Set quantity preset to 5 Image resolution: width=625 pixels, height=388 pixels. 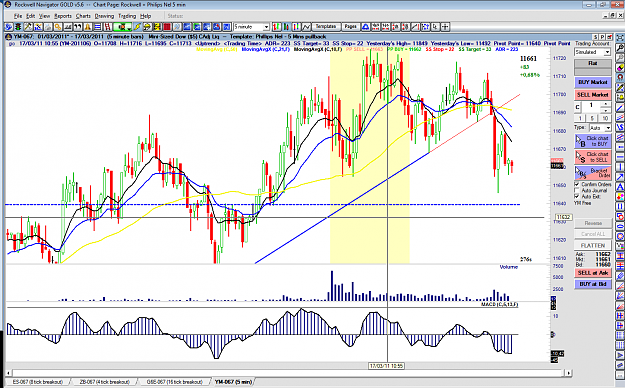coord(592,118)
